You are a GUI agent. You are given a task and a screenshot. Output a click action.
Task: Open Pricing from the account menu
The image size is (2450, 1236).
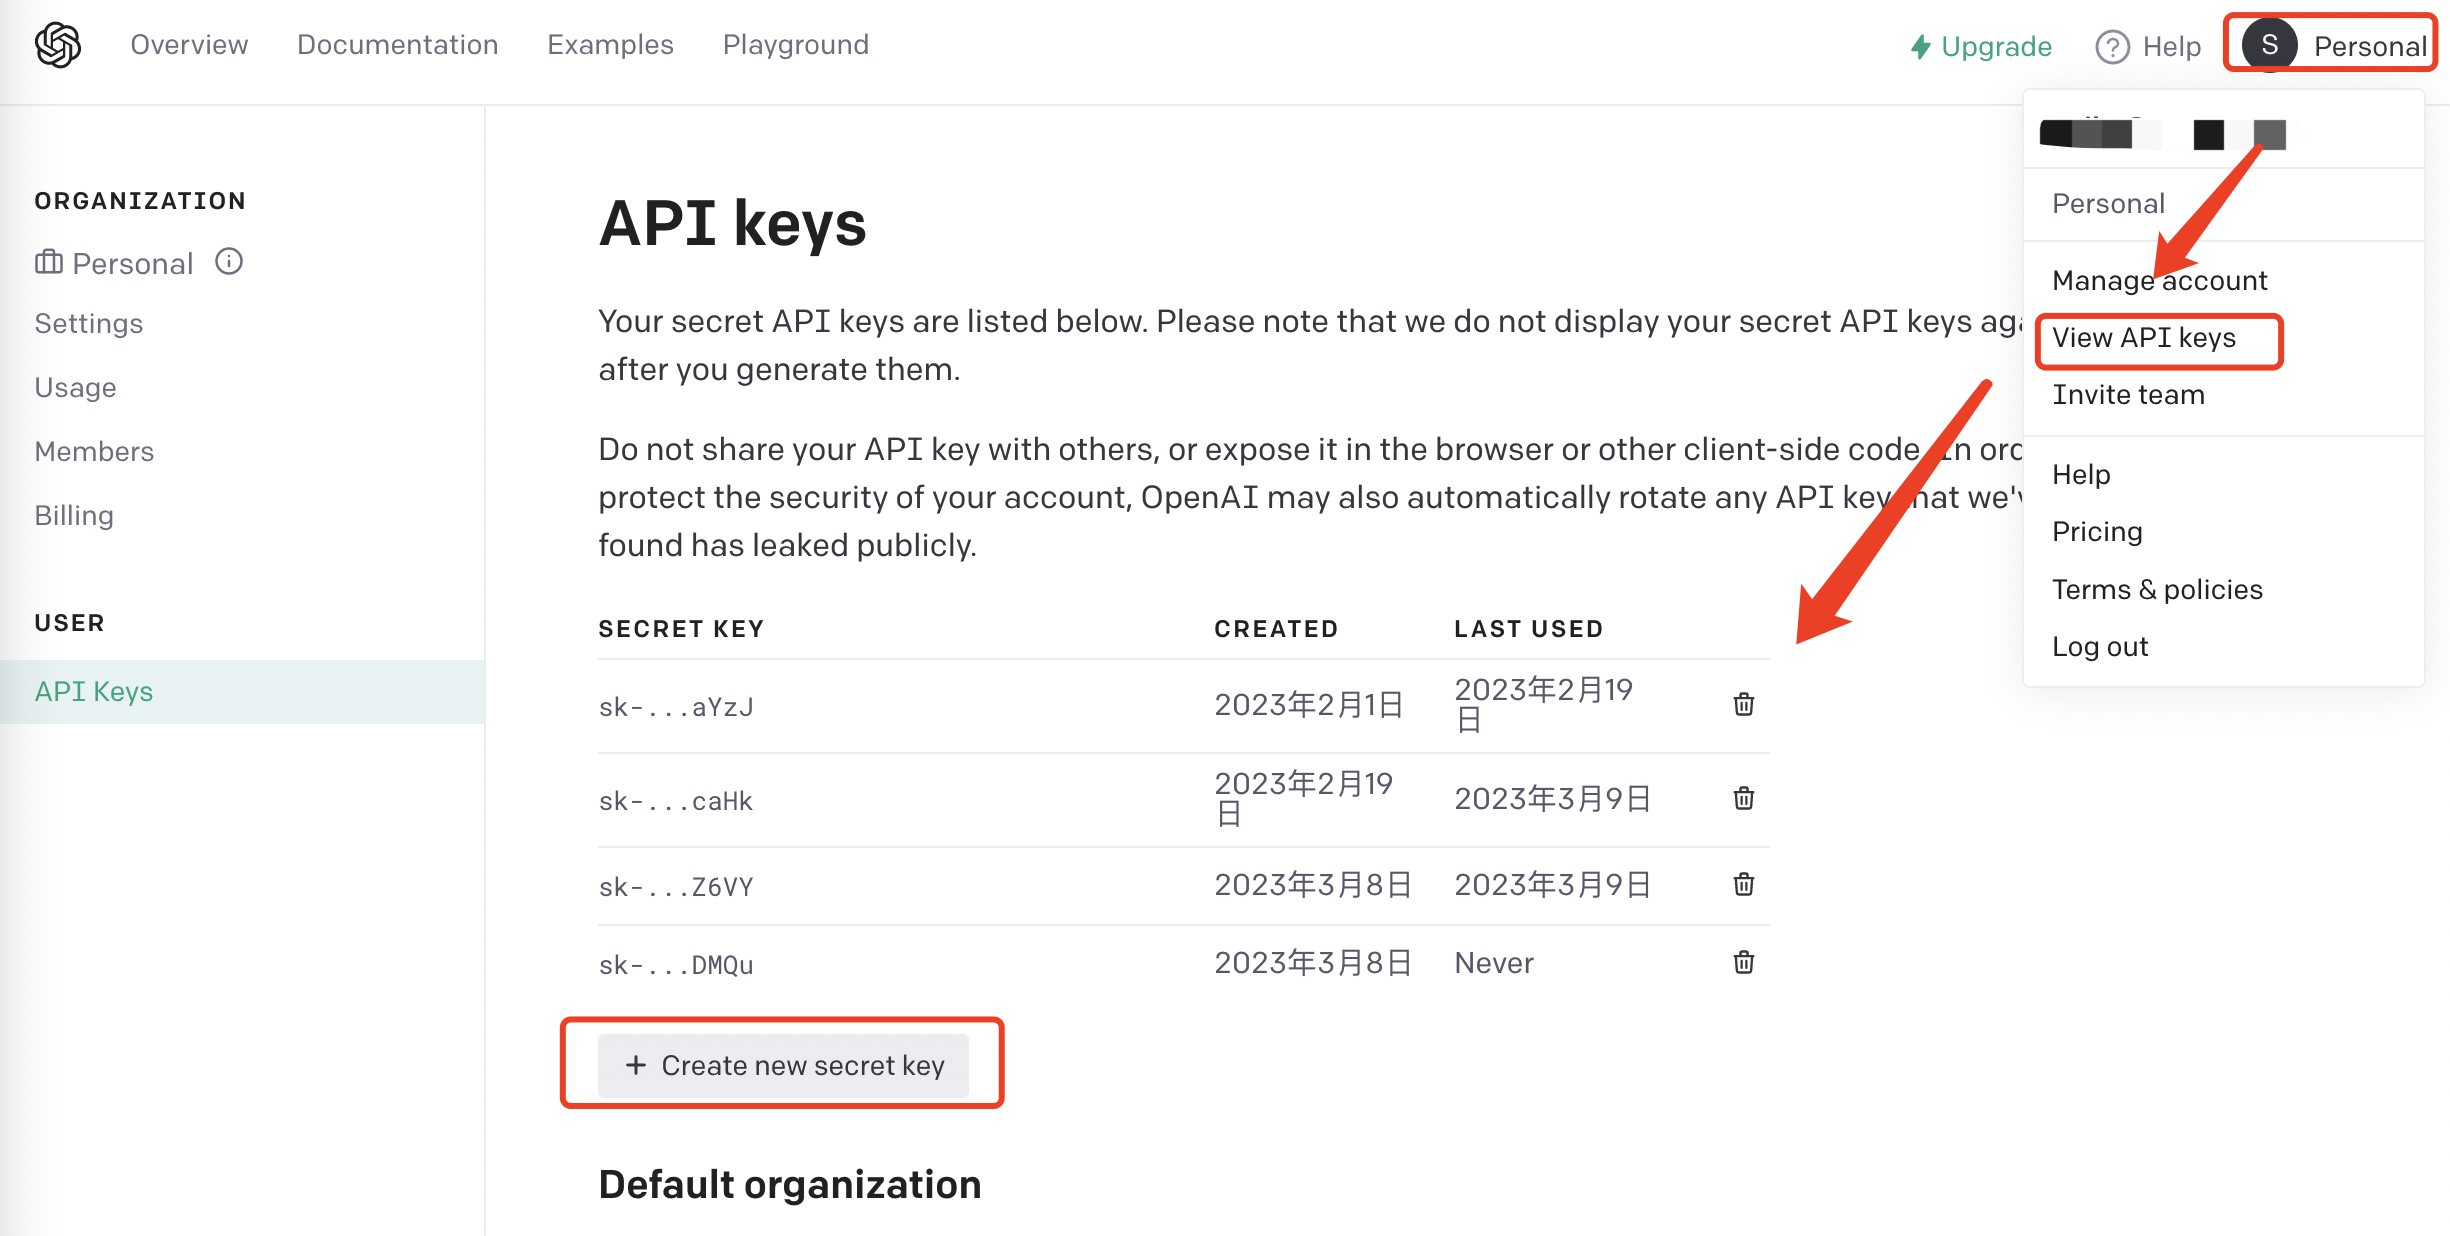tap(2096, 531)
